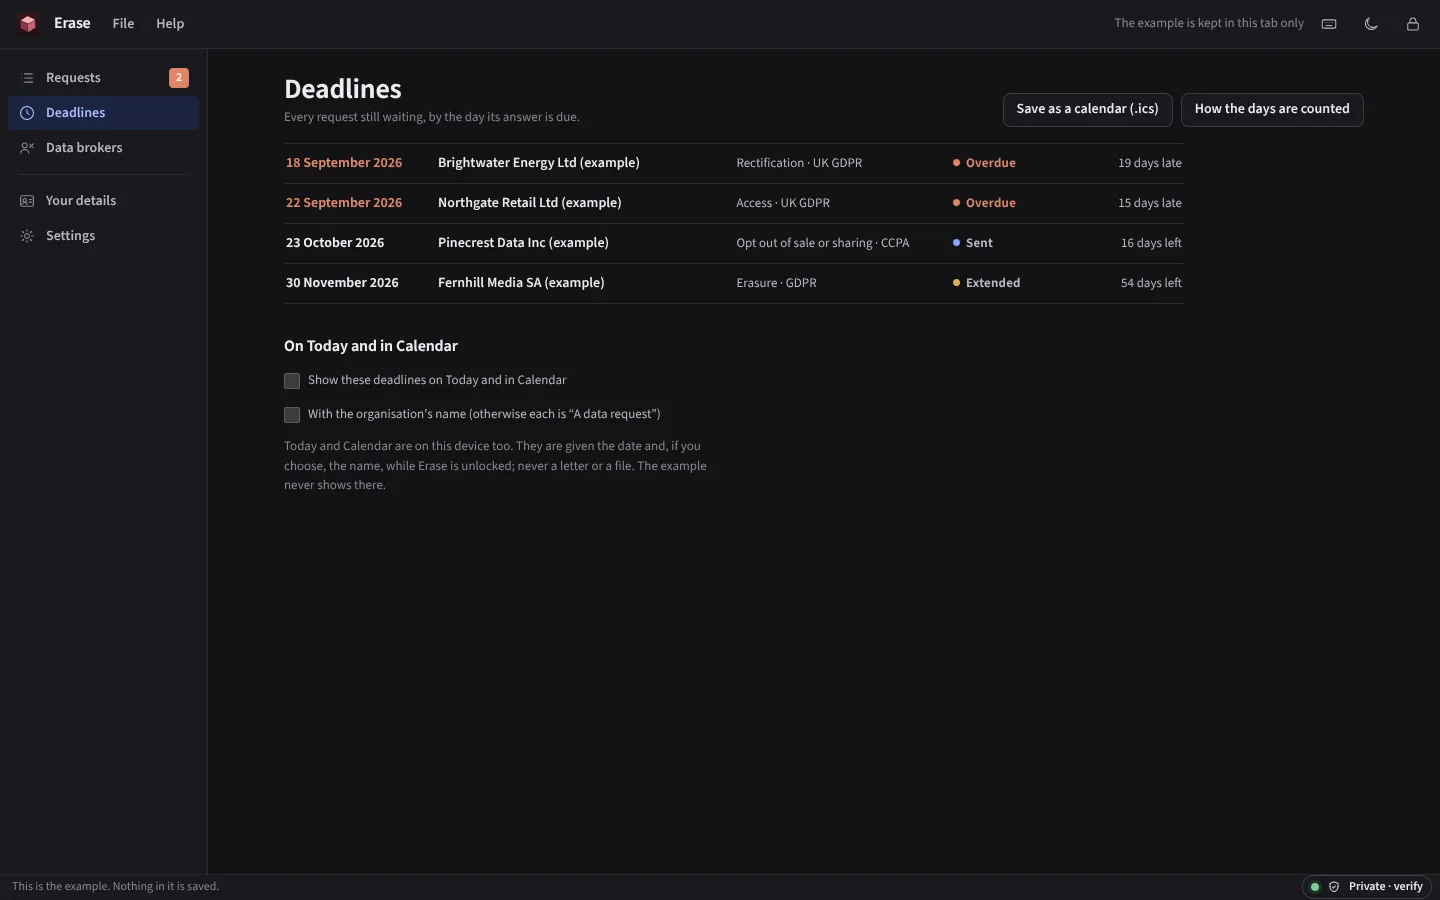Click 'The example is kept in this tab only'
Image resolution: width=1440 pixels, height=900 pixels.
point(1209,23)
